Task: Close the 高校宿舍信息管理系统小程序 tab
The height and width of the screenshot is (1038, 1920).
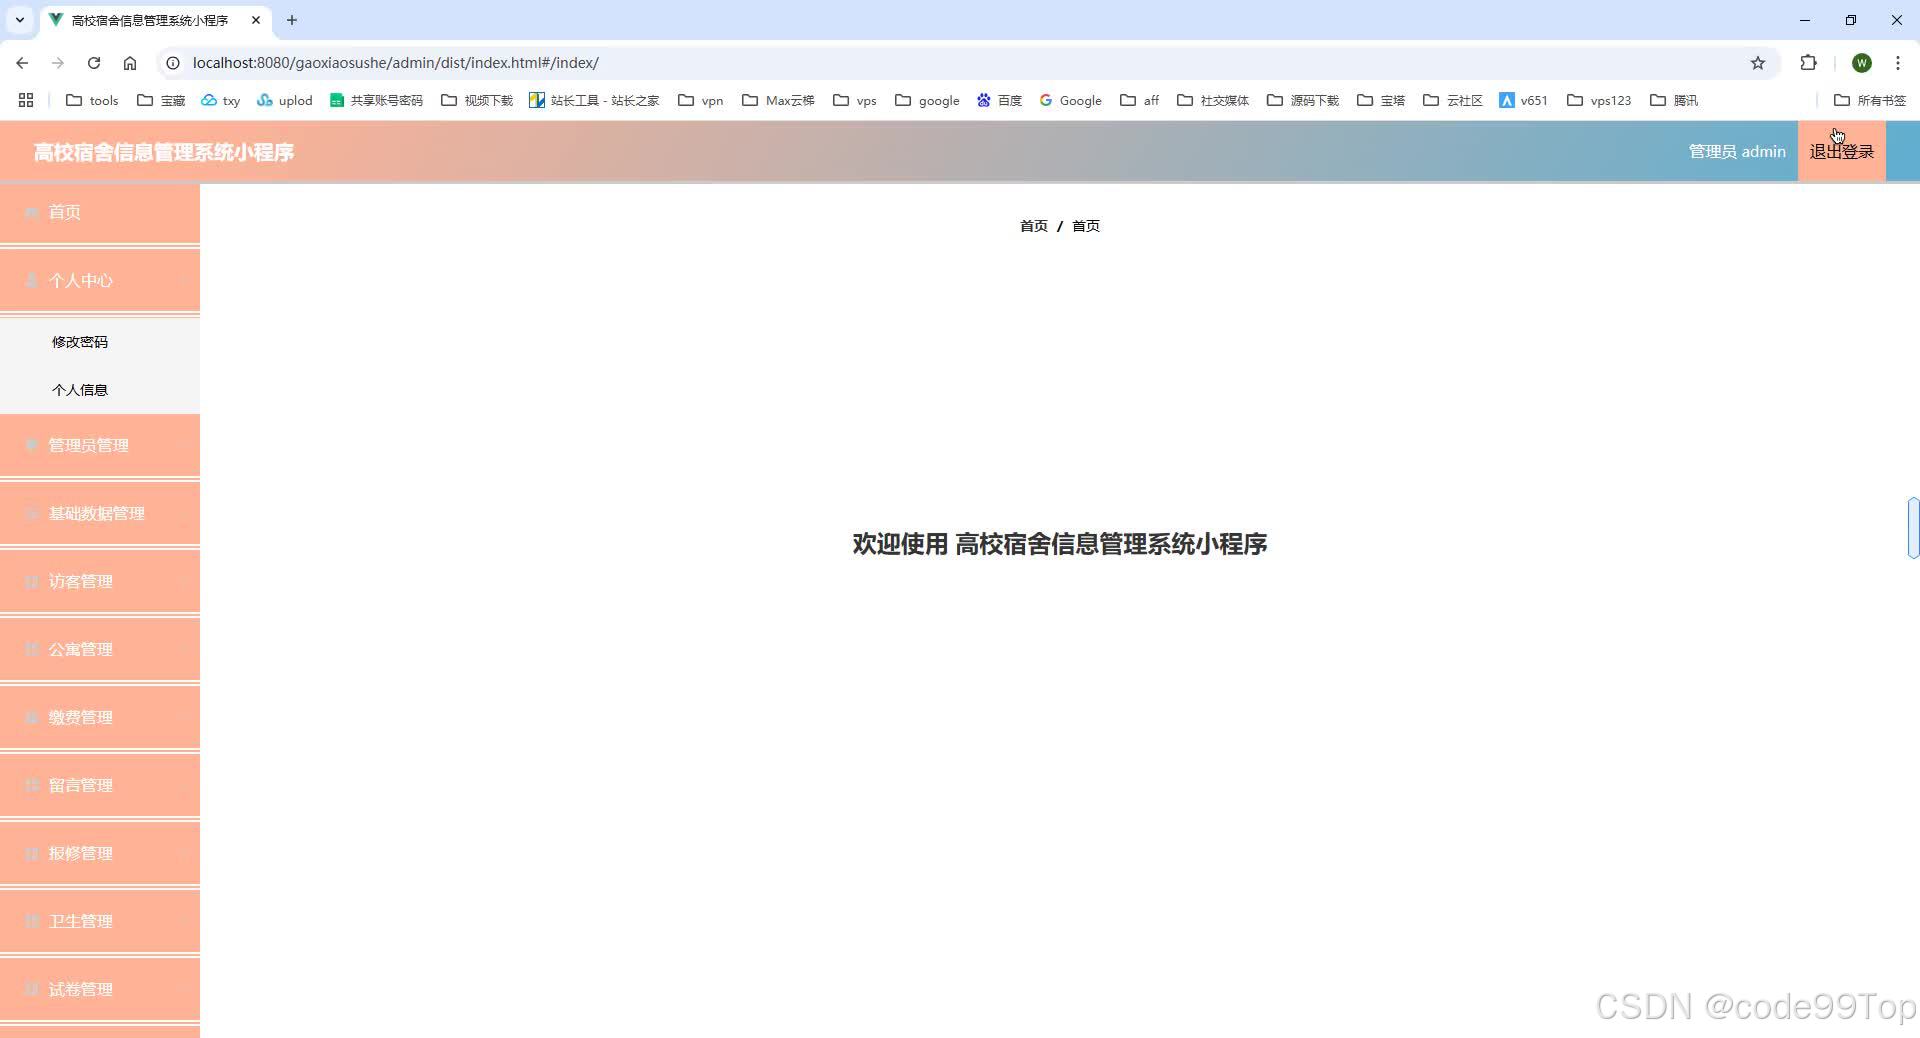Action: (x=256, y=20)
